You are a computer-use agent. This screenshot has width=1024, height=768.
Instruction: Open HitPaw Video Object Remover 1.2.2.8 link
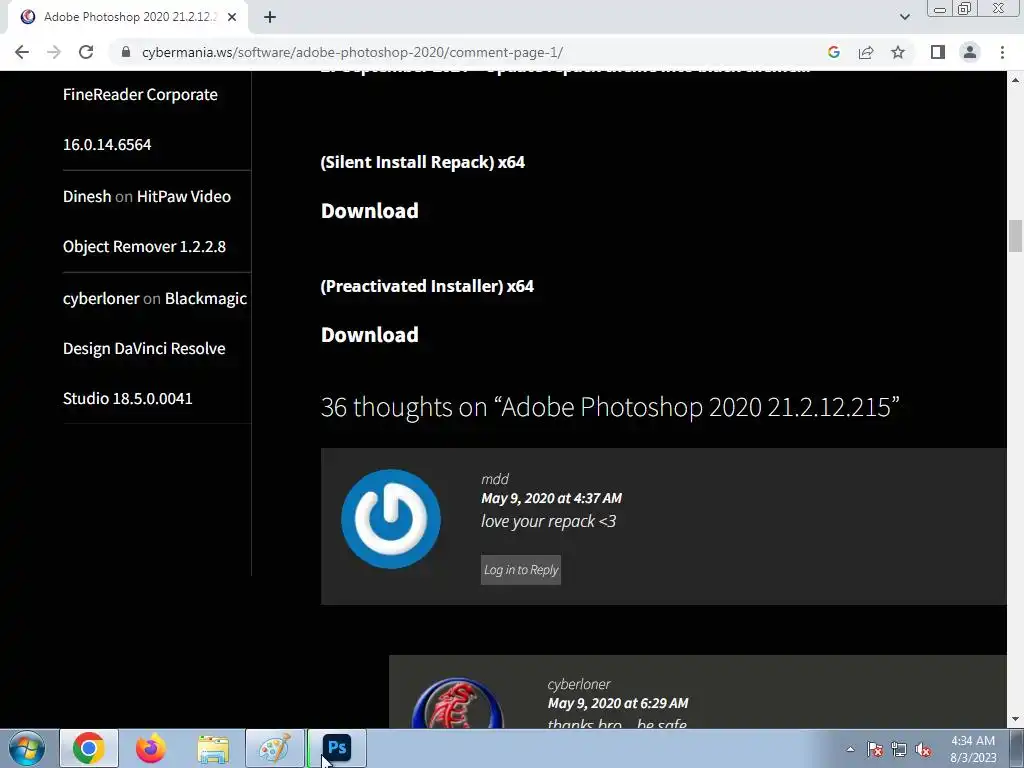click(x=147, y=221)
